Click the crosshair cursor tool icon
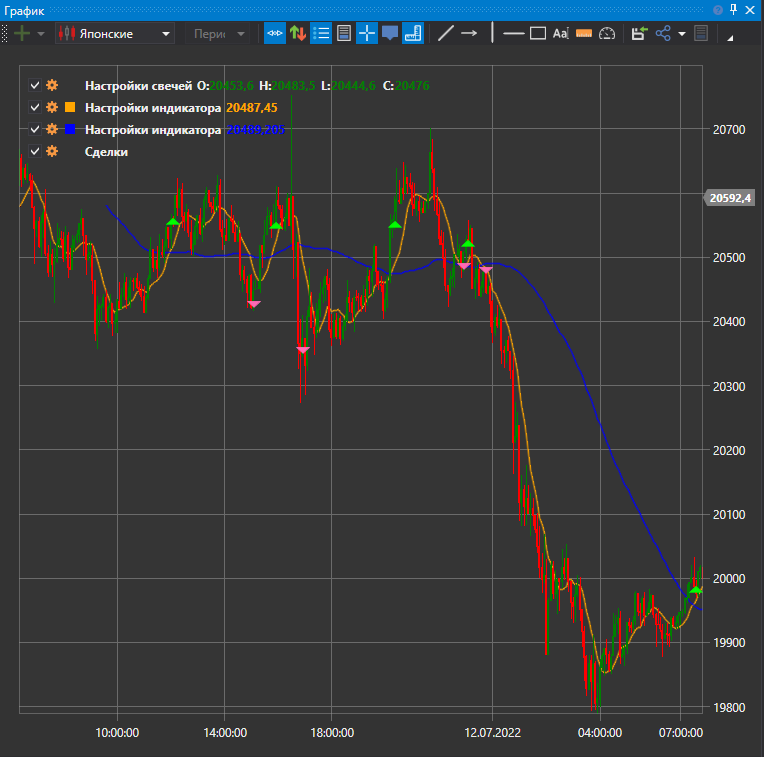 coord(367,33)
